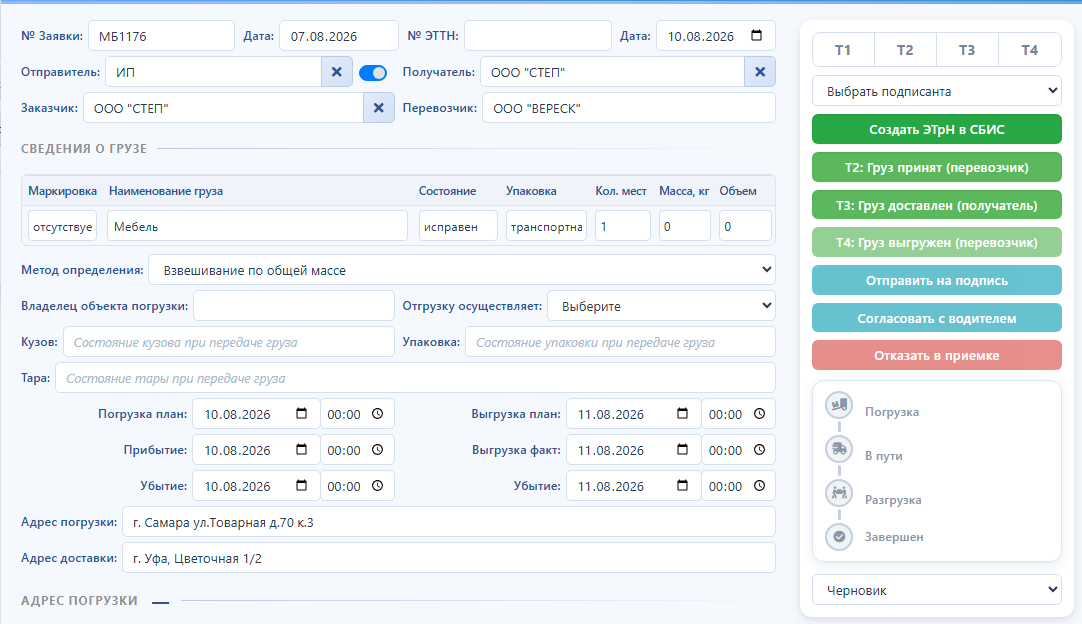Click T4: Груз выгружен (перевозчик) button
The width and height of the screenshot is (1082, 624).
pyautogui.click(x=936, y=242)
